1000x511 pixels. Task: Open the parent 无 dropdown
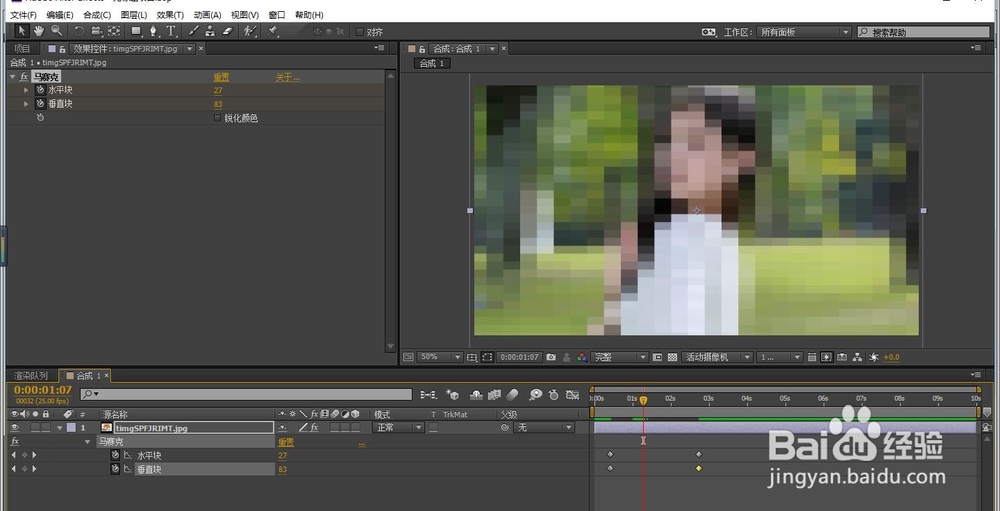pyautogui.click(x=544, y=427)
